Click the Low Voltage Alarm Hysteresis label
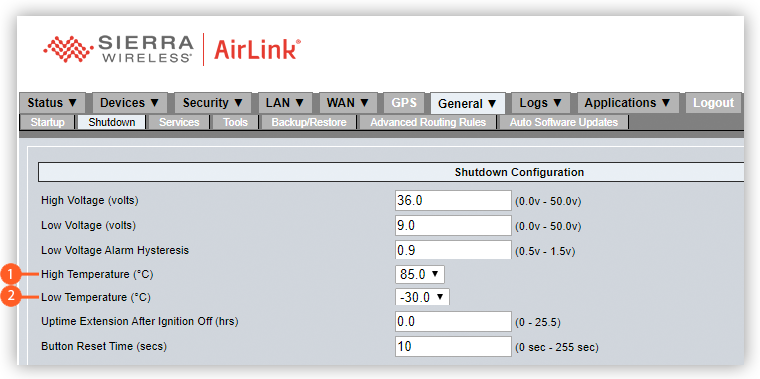Image resolution: width=760 pixels, height=379 pixels. click(115, 250)
